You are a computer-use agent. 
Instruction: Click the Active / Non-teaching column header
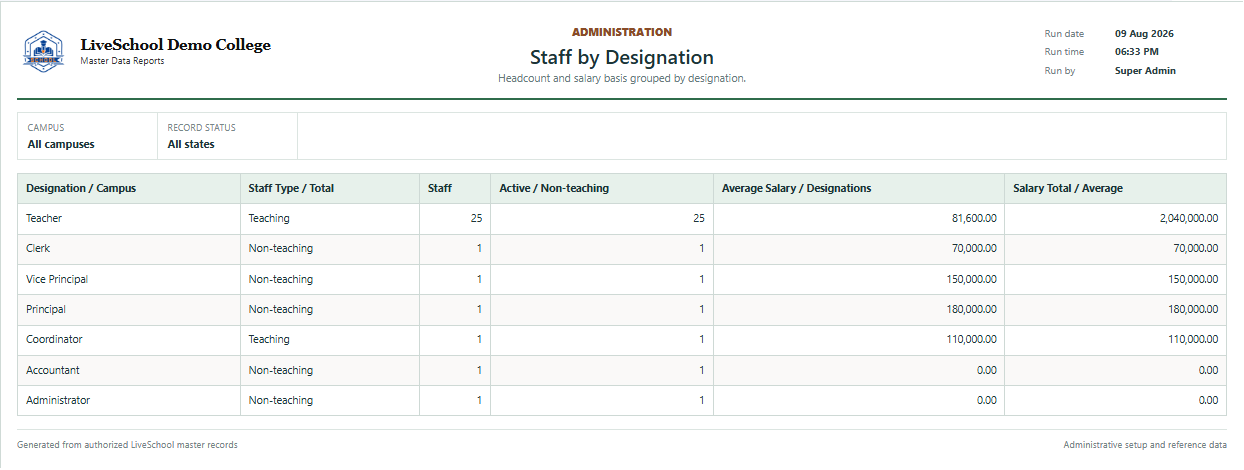point(602,188)
